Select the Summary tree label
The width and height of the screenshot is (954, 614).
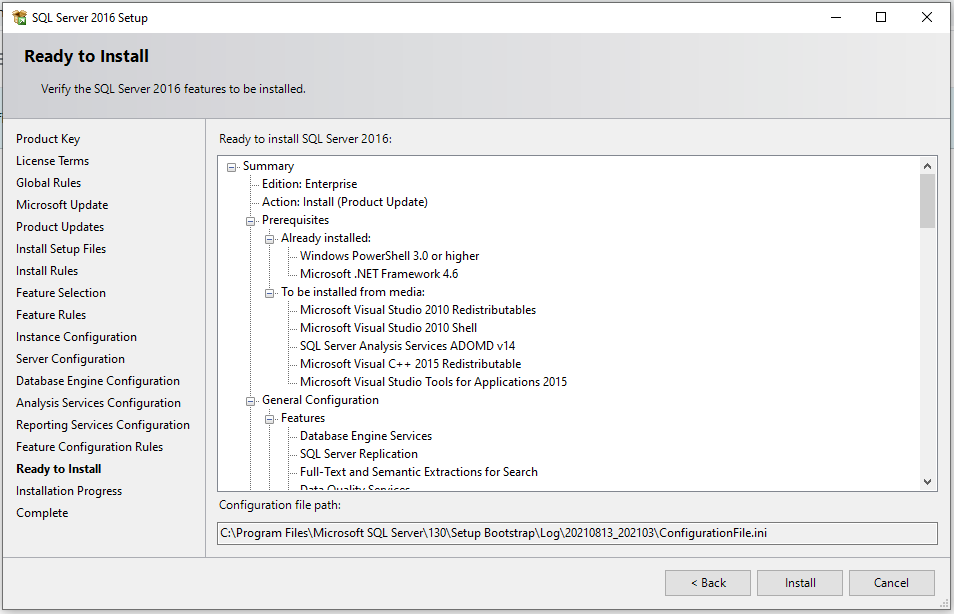tap(268, 166)
